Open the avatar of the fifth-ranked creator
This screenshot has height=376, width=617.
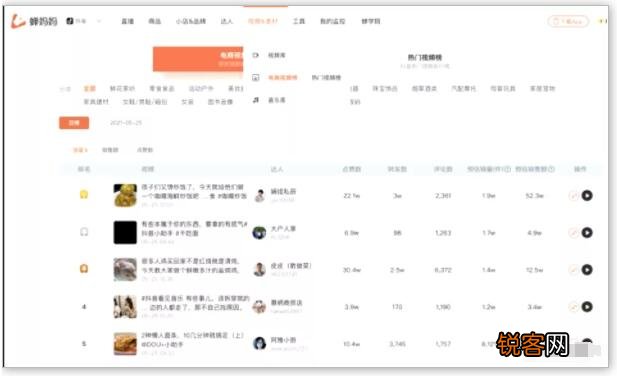pos(259,343)
